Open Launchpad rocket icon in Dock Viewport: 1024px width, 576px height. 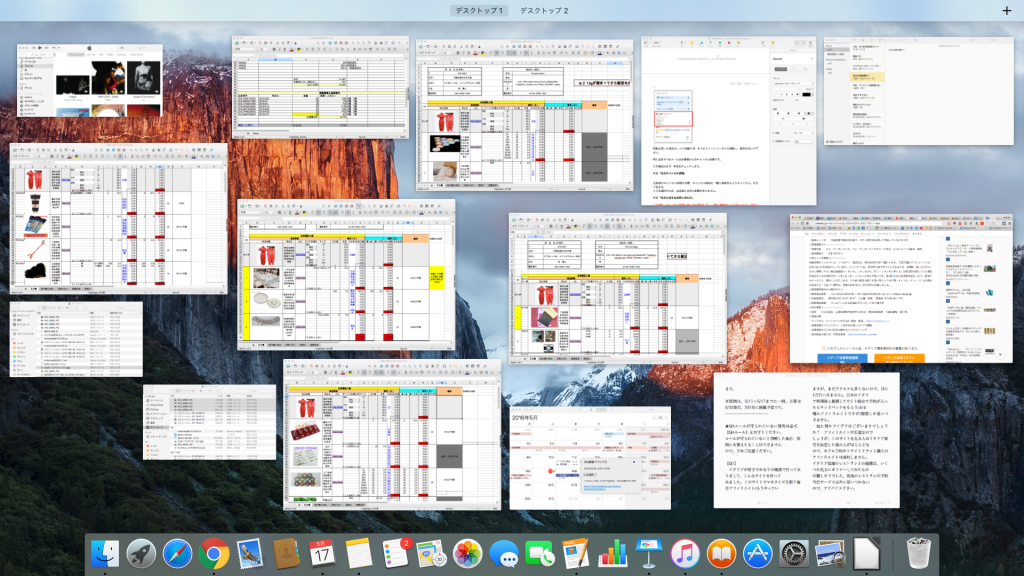tap(141, 554)
